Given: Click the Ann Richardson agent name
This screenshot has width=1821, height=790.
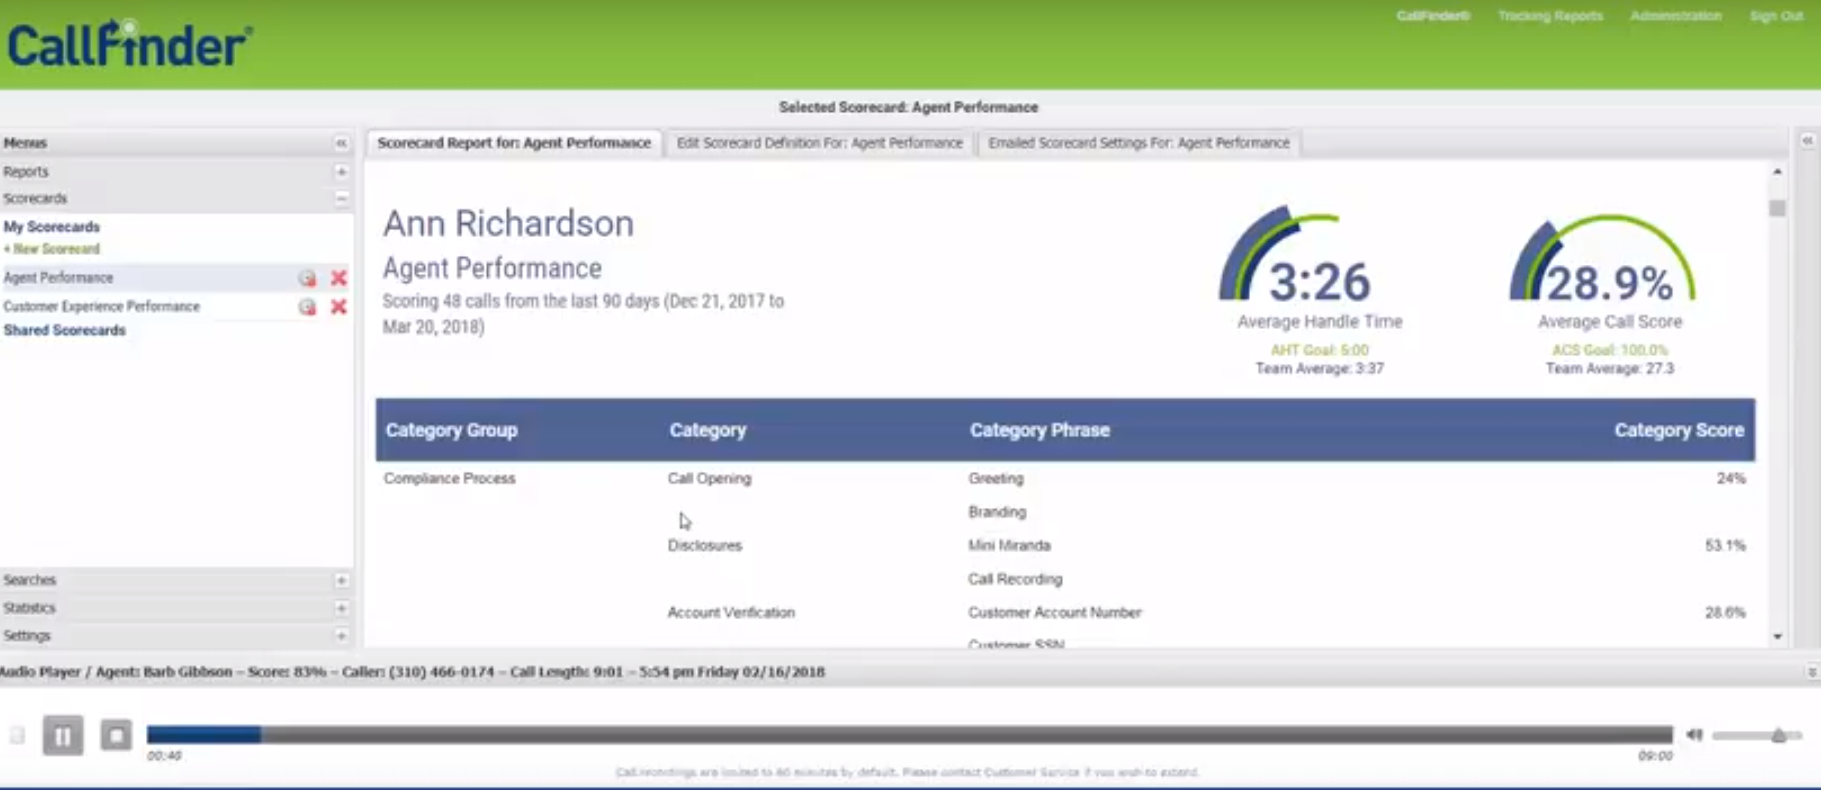Looking at the screenshot, I should tap(508, 223).
